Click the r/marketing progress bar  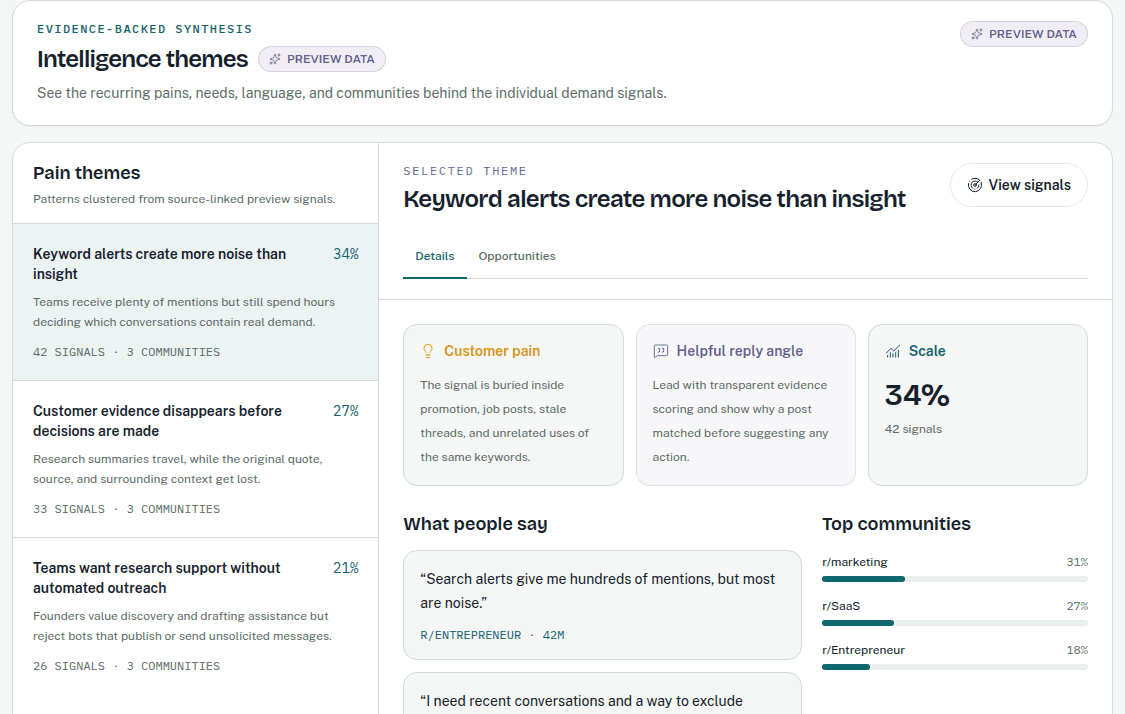coord(955,578)
